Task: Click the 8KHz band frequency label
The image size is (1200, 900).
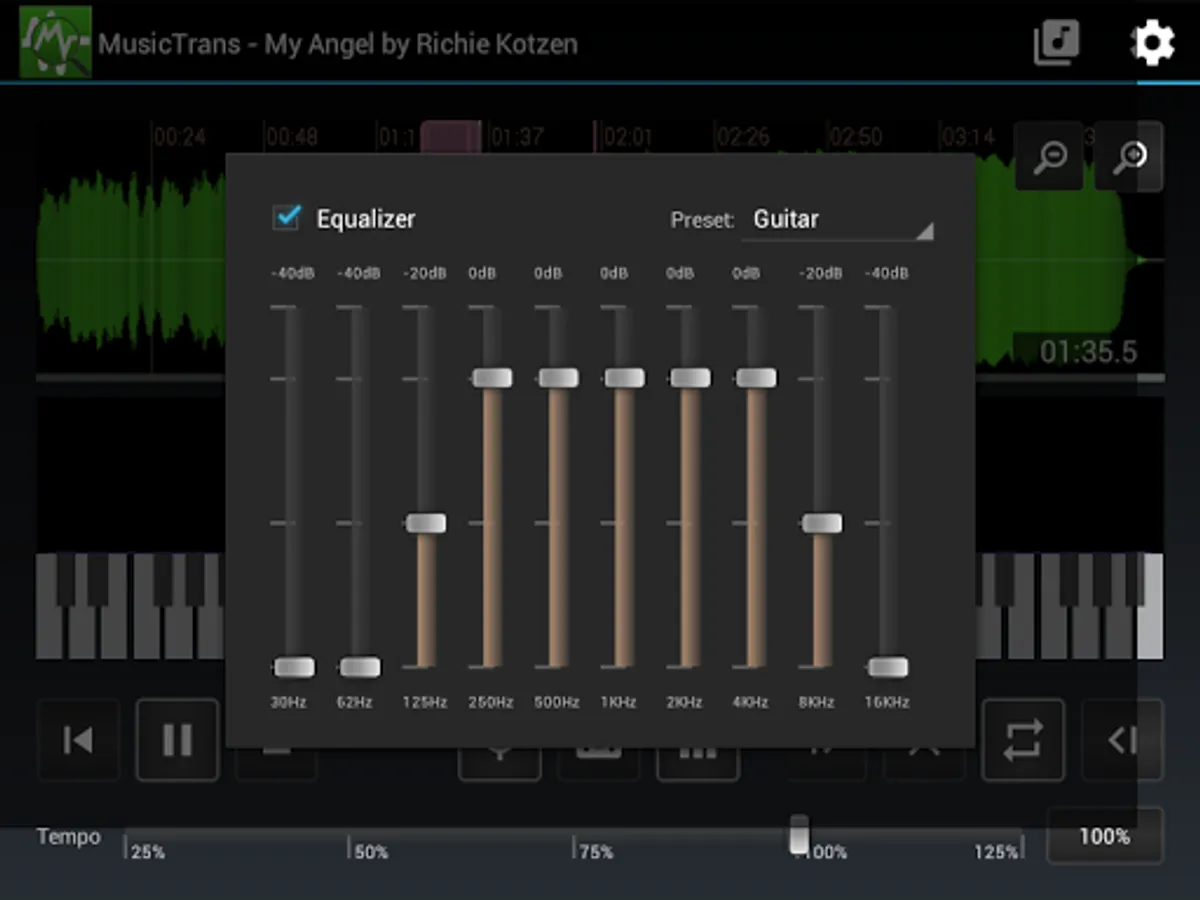Action: (817, 703)
